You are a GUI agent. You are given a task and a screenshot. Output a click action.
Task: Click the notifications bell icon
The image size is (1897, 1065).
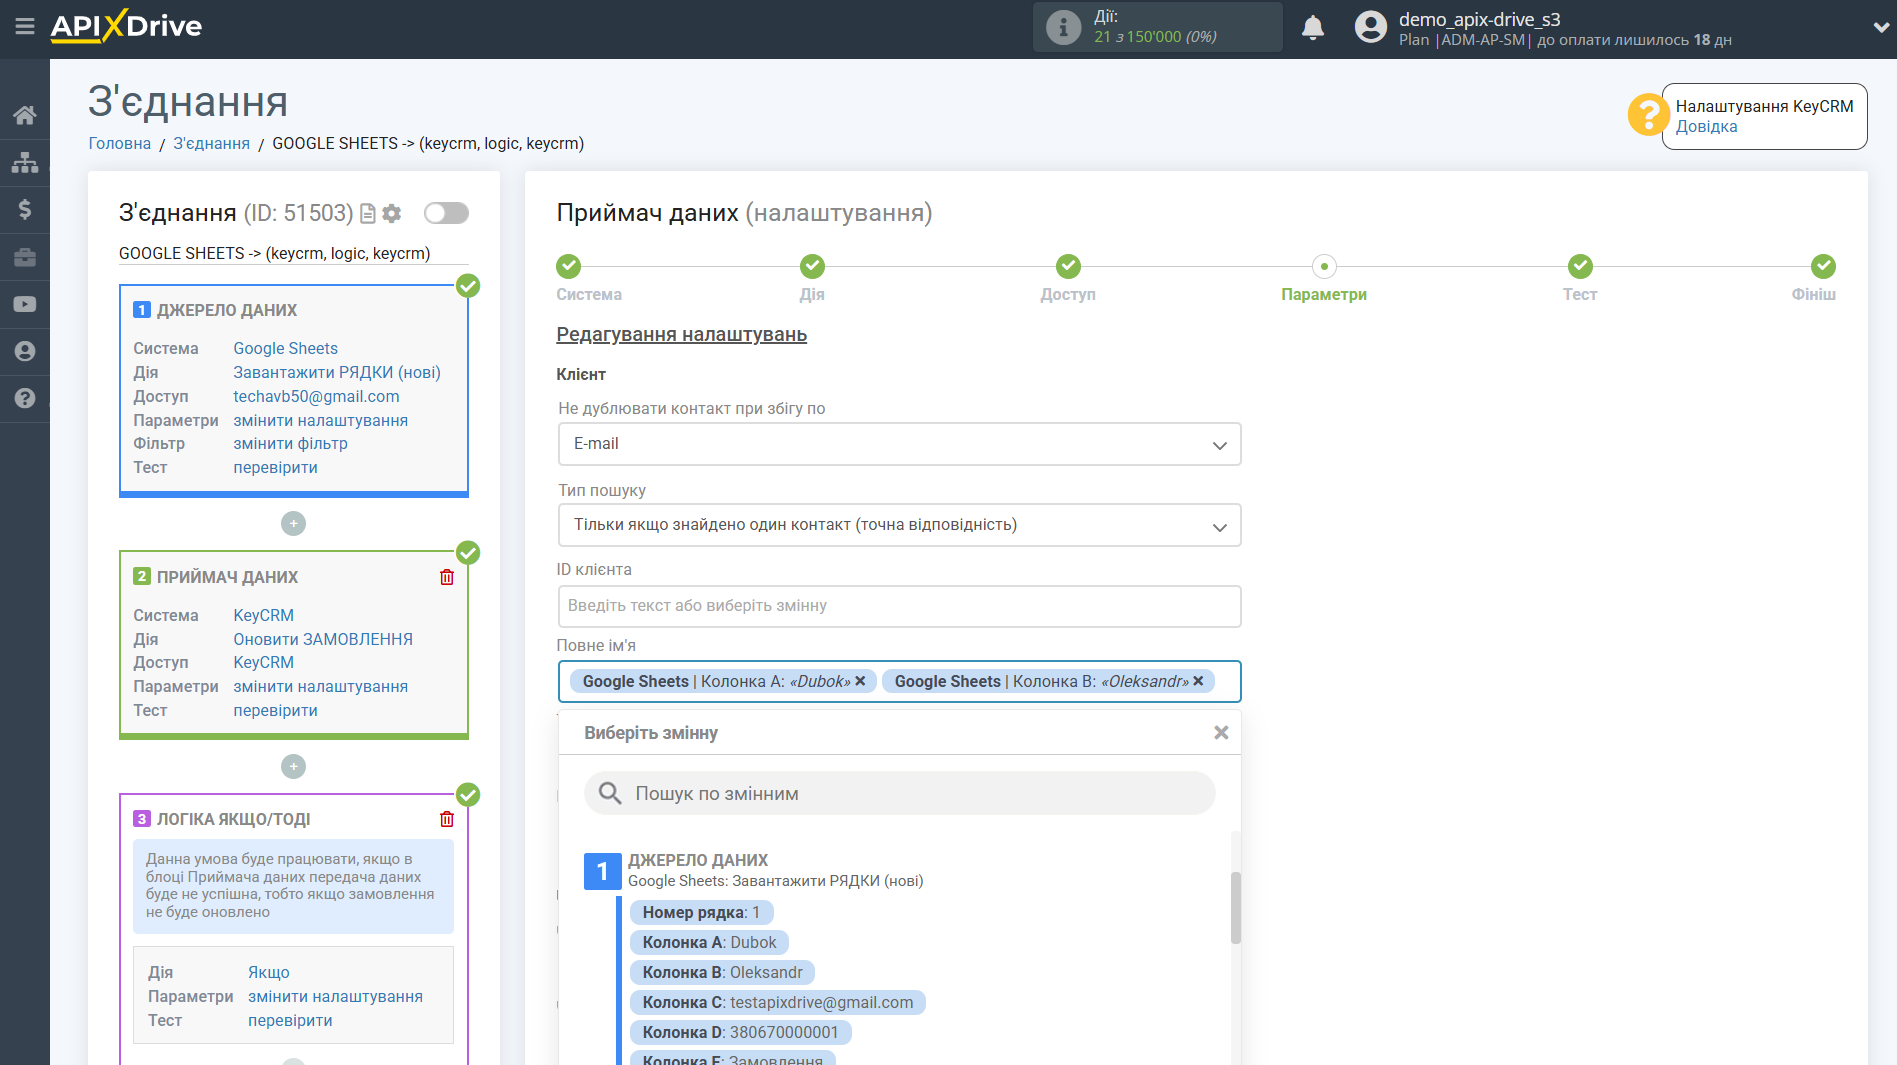coord(1313,27)
